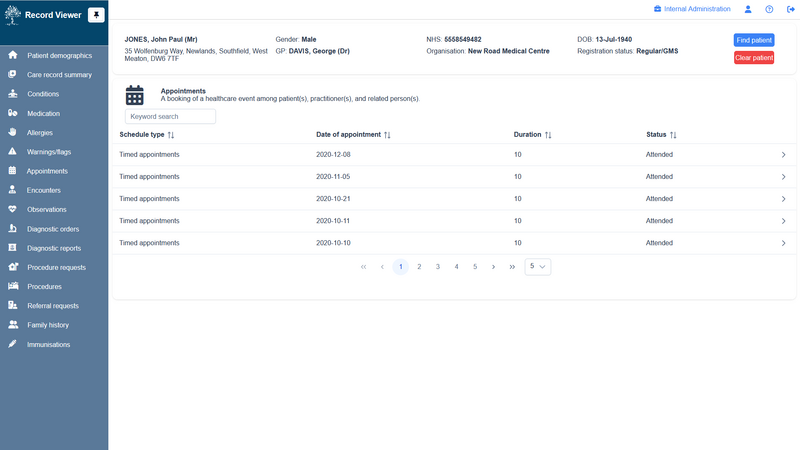Select page 2 in pagination
The width and height of the screenshot is (800, 450).
pyautogui.click(x=419, y=267)
